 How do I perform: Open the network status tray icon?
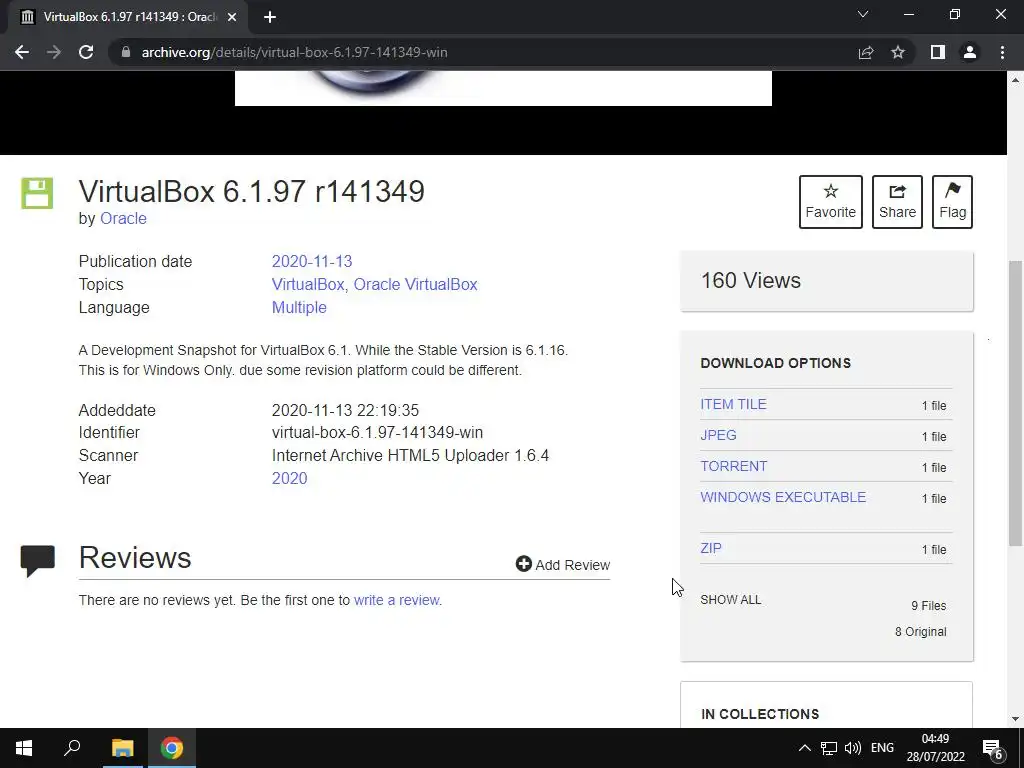coord(829,748)
